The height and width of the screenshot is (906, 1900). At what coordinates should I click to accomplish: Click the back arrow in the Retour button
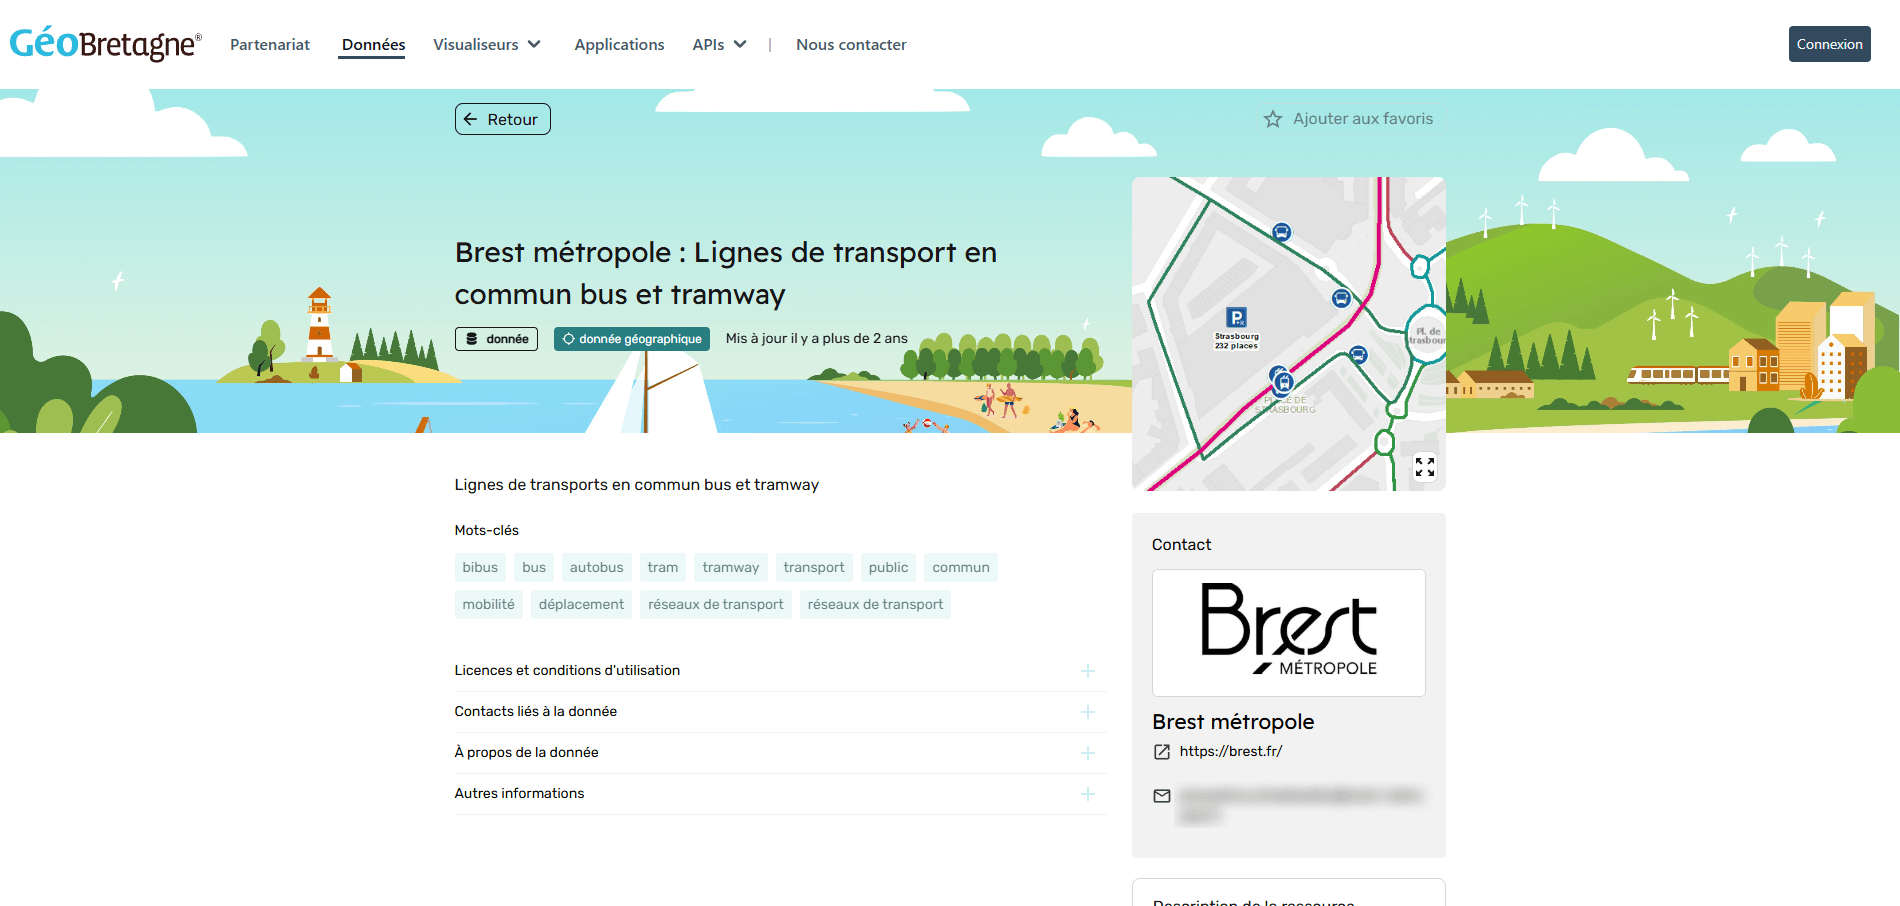(471, 119)
